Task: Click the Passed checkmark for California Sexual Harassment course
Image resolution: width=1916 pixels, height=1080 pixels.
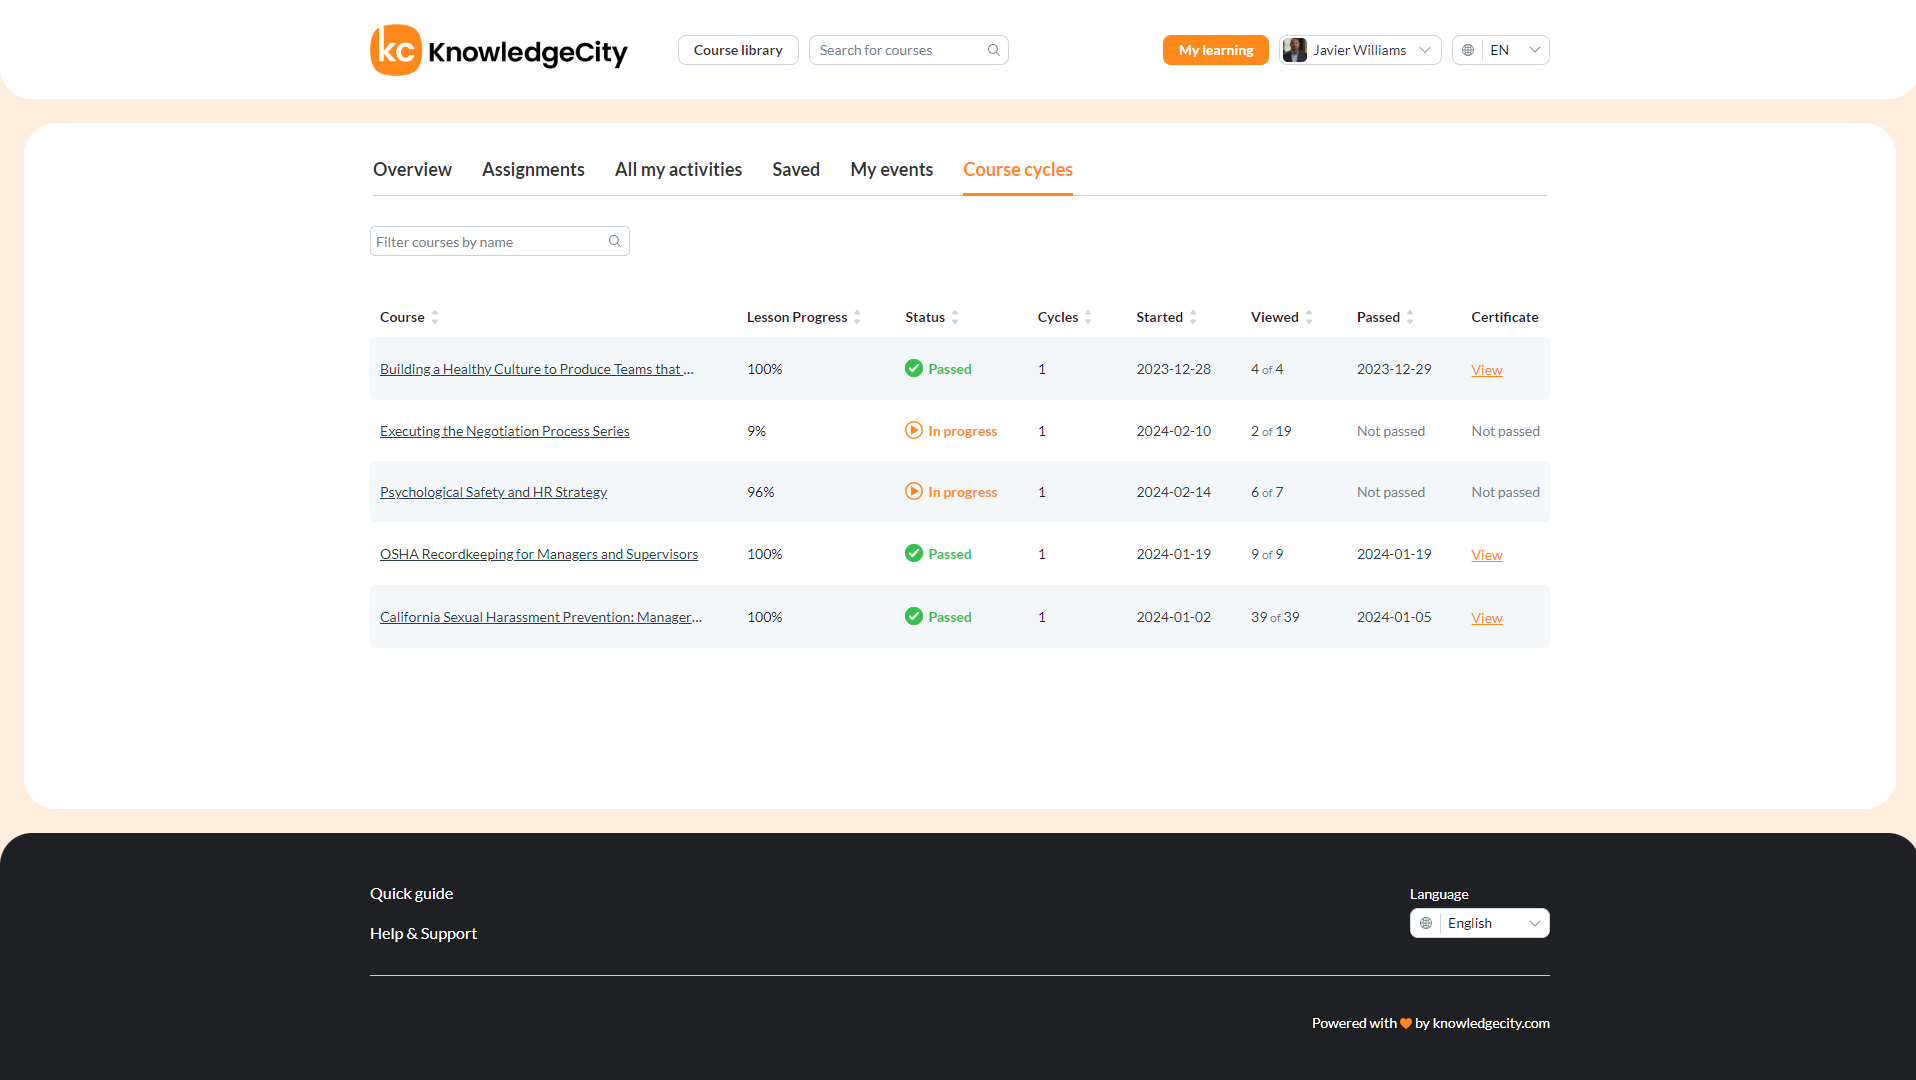Action: (913, 616)
